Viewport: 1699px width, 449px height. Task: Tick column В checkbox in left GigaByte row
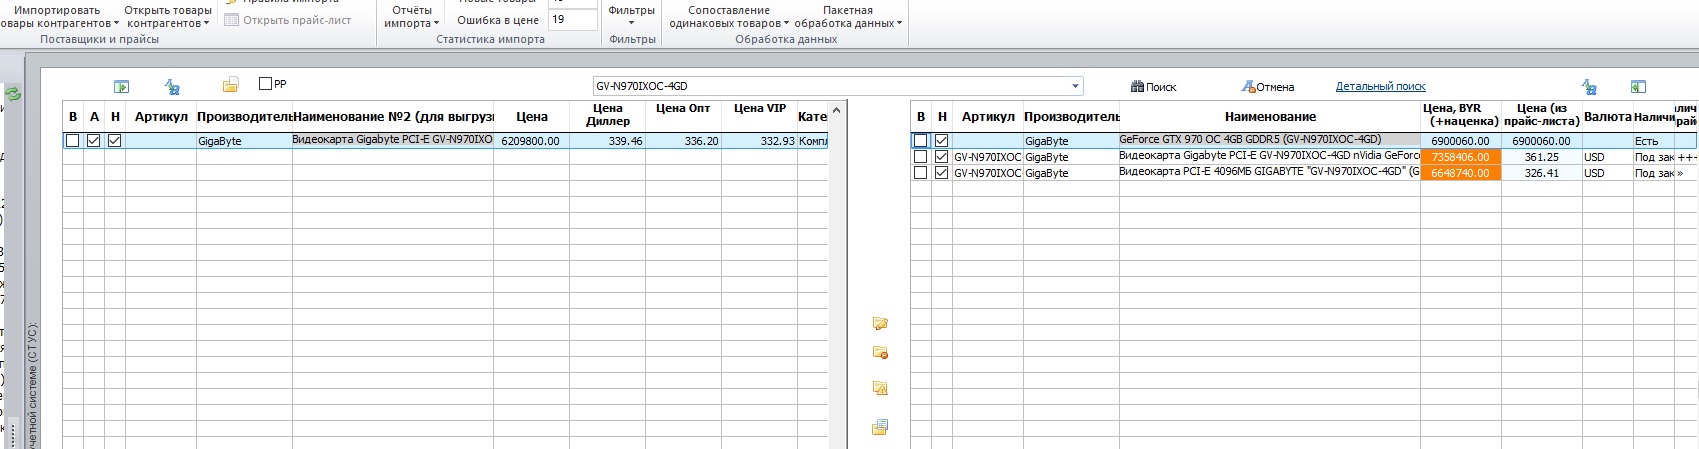(x=72, y=141)
